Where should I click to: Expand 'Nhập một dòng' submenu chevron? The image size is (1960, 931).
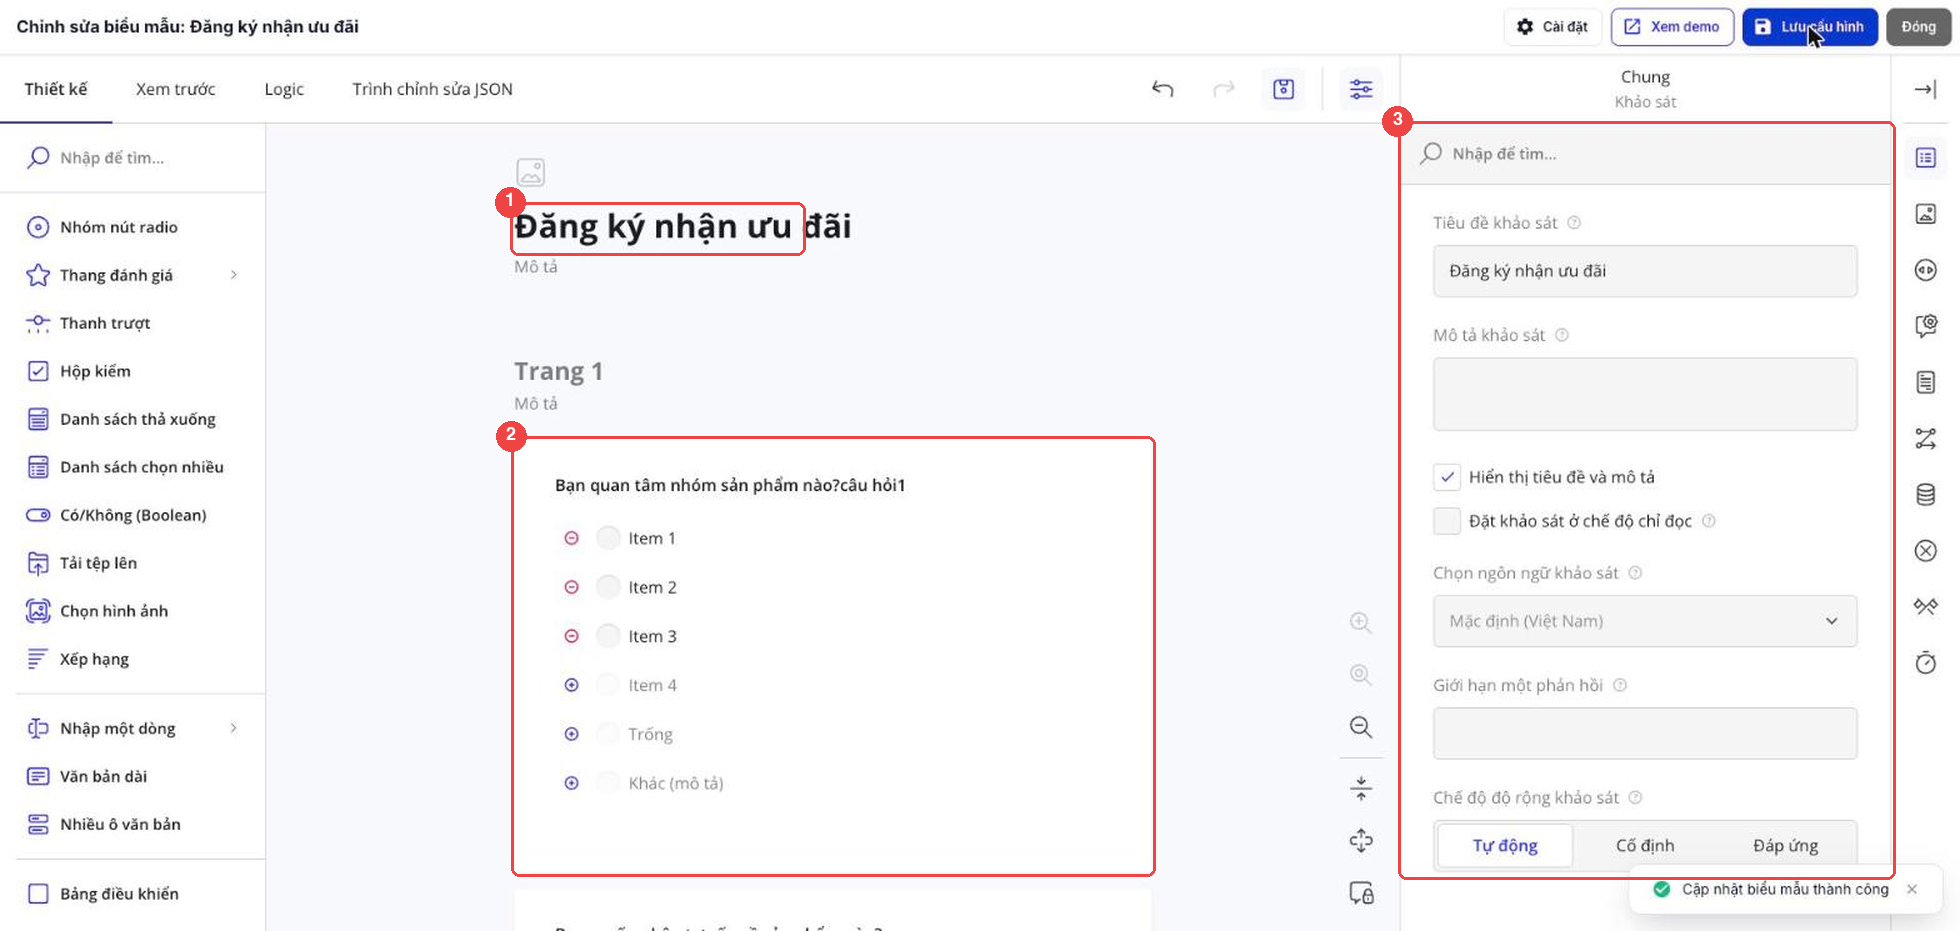[x=234, y=728]
